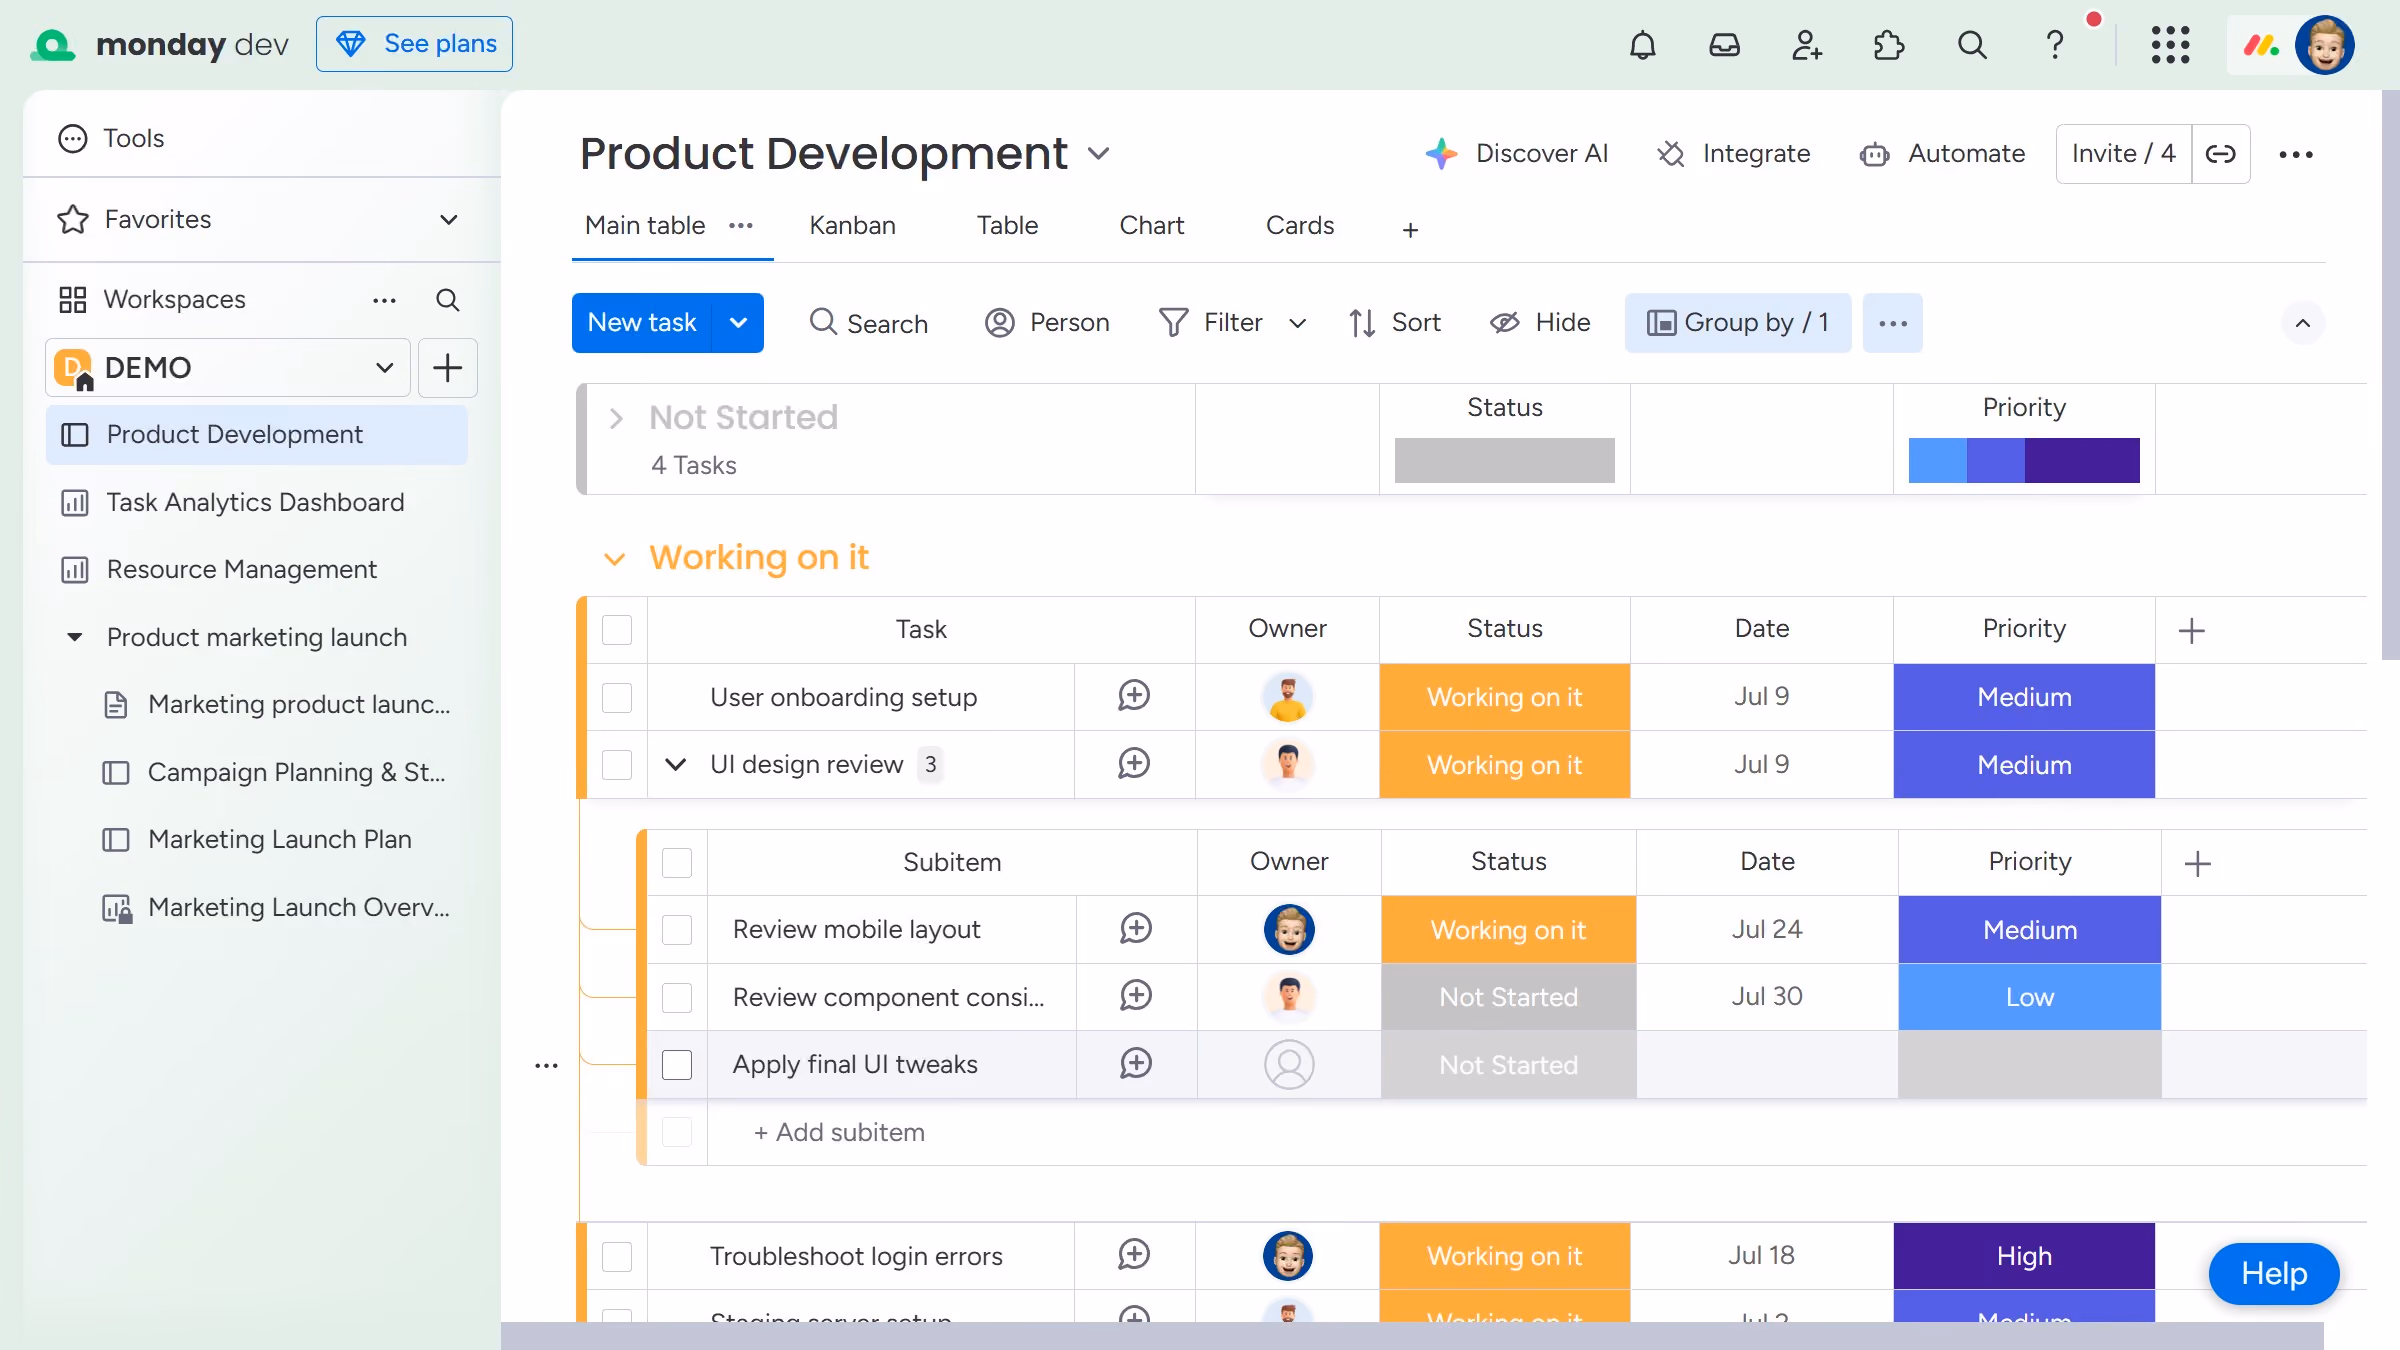Open the products switcher grid icon
This screenshot has height=1350, width=2400.
[x=2170, y=45]
